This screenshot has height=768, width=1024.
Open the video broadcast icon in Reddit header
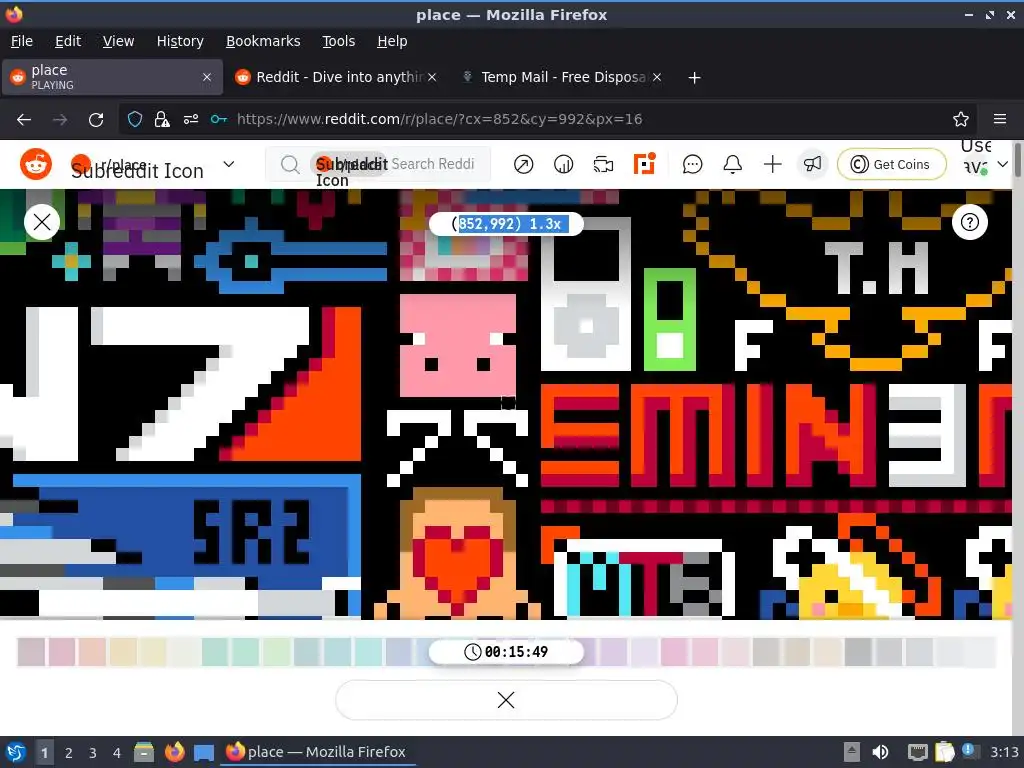pyautogui.click(x=603, y=164)
